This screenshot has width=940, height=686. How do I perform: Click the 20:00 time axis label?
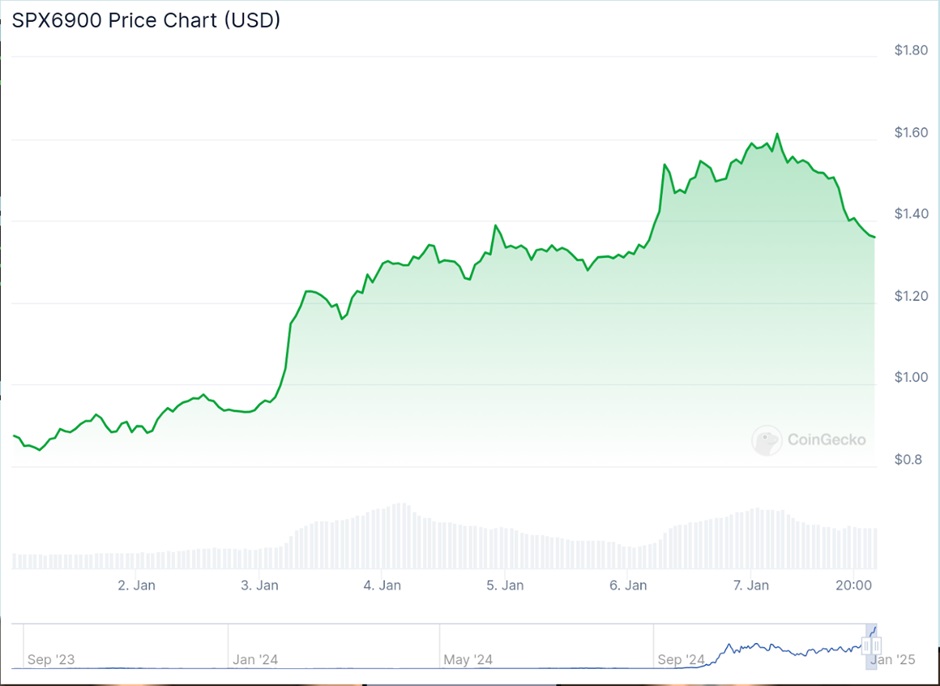tap(856, 585)
